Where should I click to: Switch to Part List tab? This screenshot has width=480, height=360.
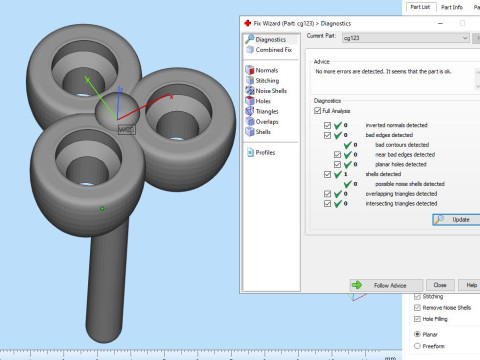pos(420,7)
